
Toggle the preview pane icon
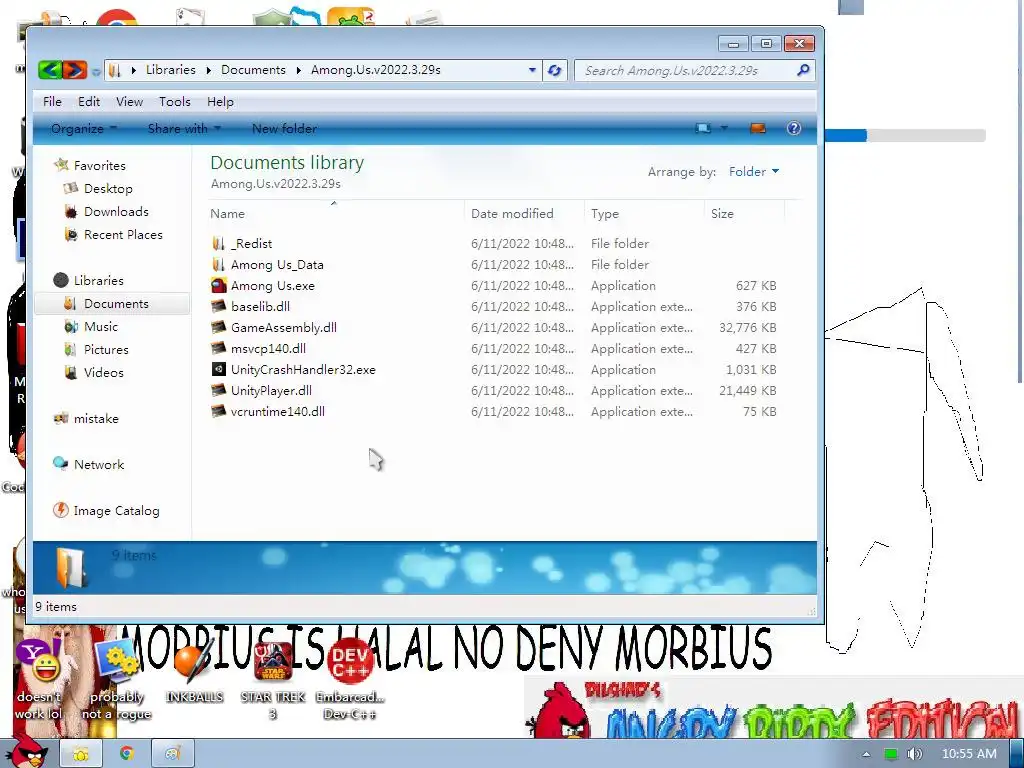[758, 128]
